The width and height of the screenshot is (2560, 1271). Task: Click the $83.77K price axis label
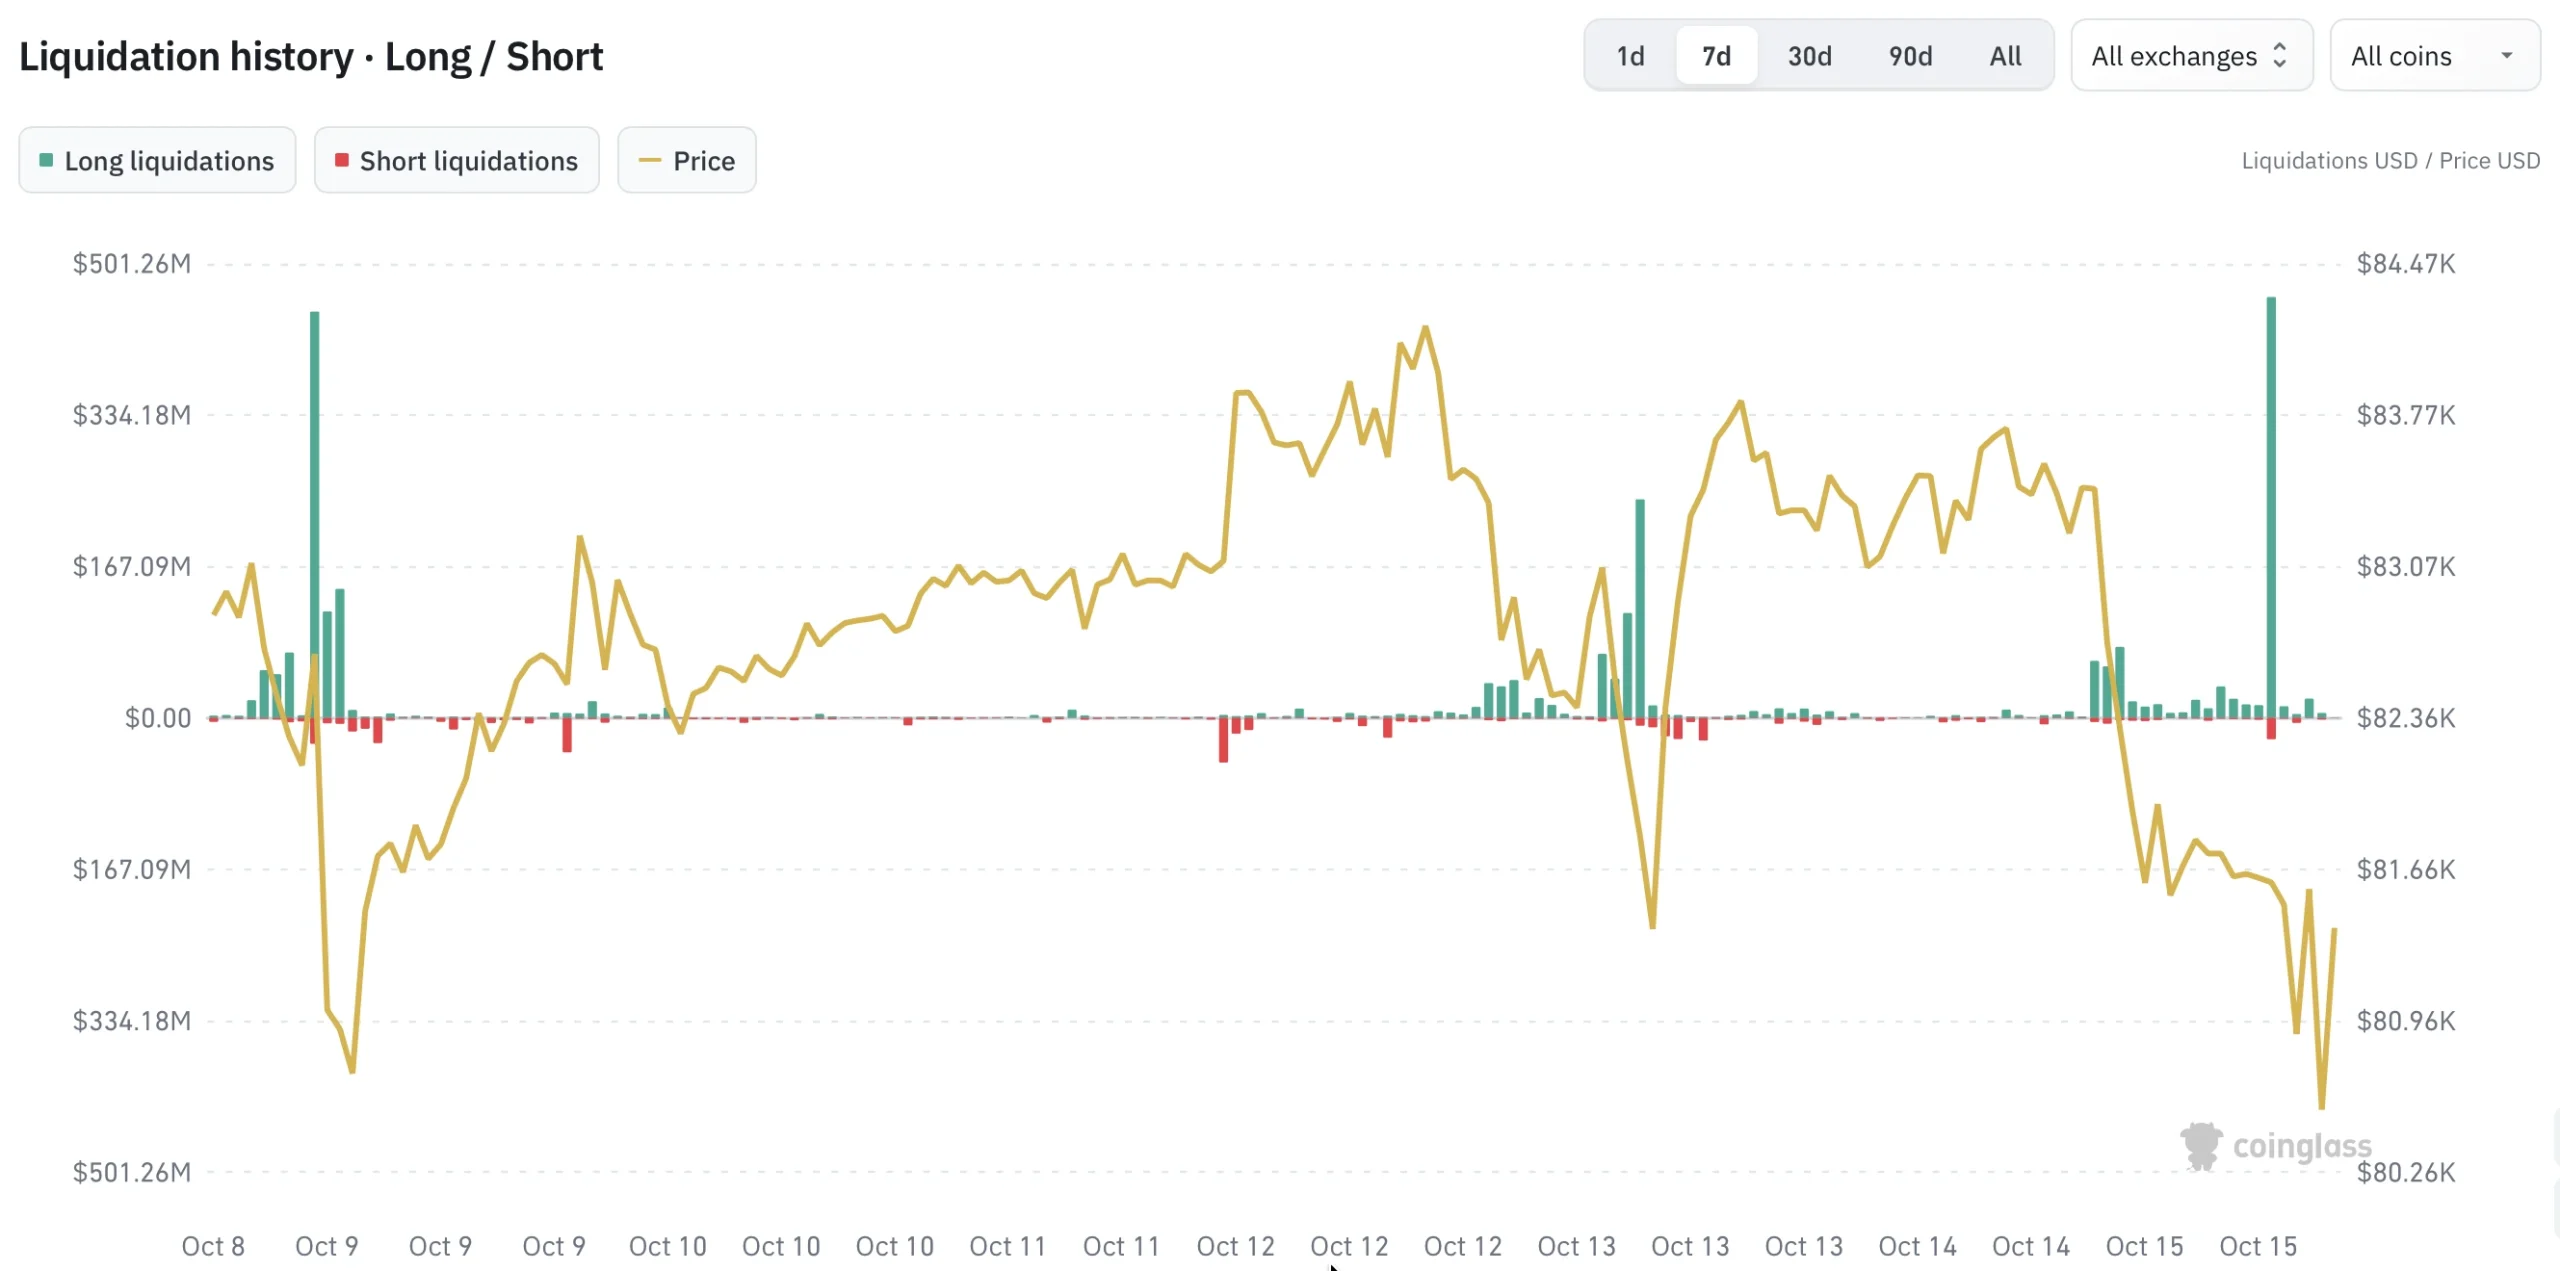(x=2406, y=415)
